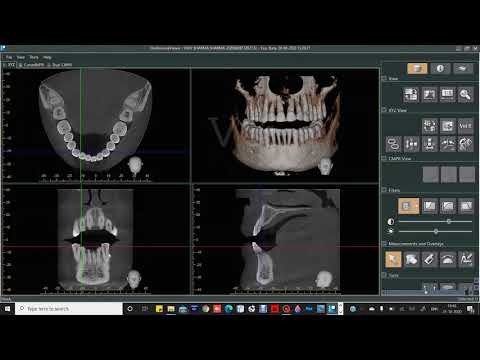Open the Help menu
This screenshot has width=480, height=360.
click(x=47, y=57)
